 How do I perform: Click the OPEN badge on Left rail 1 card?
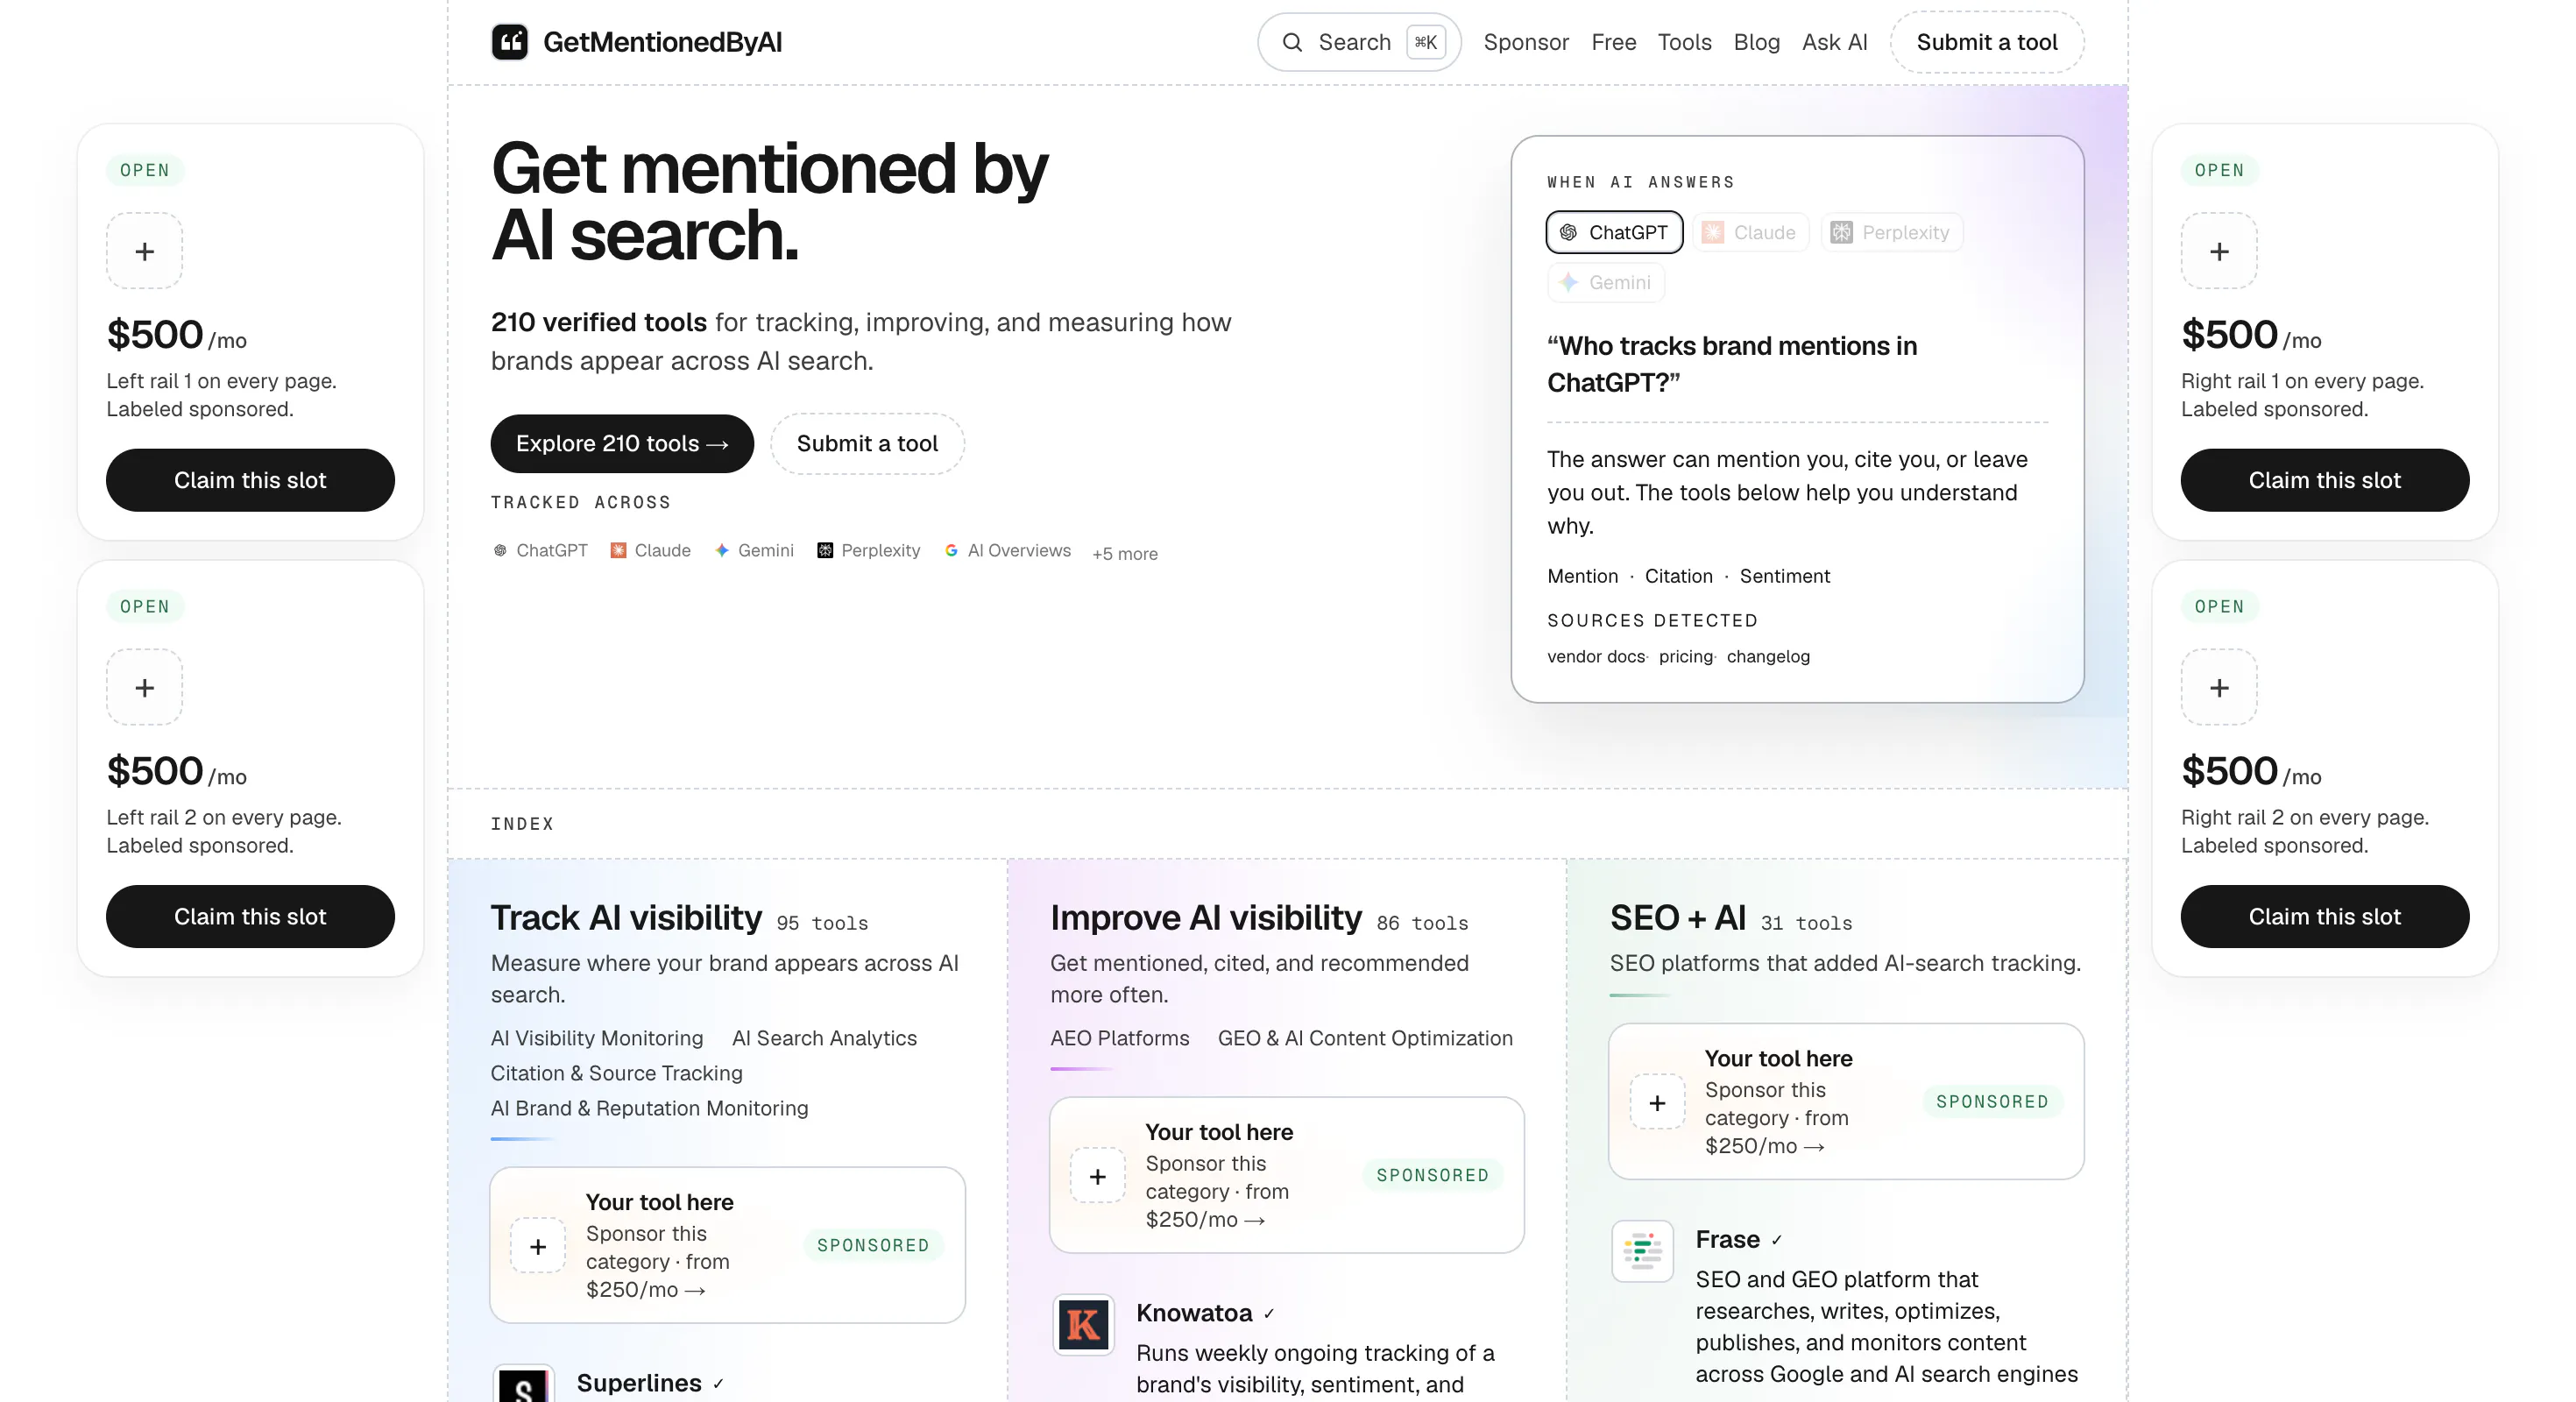145,170
